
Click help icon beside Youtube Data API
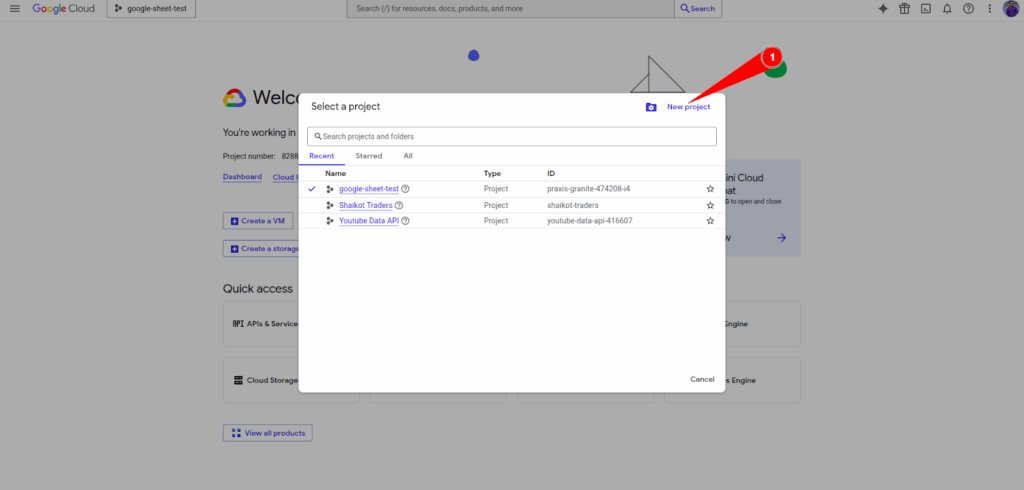coord(405,221)
